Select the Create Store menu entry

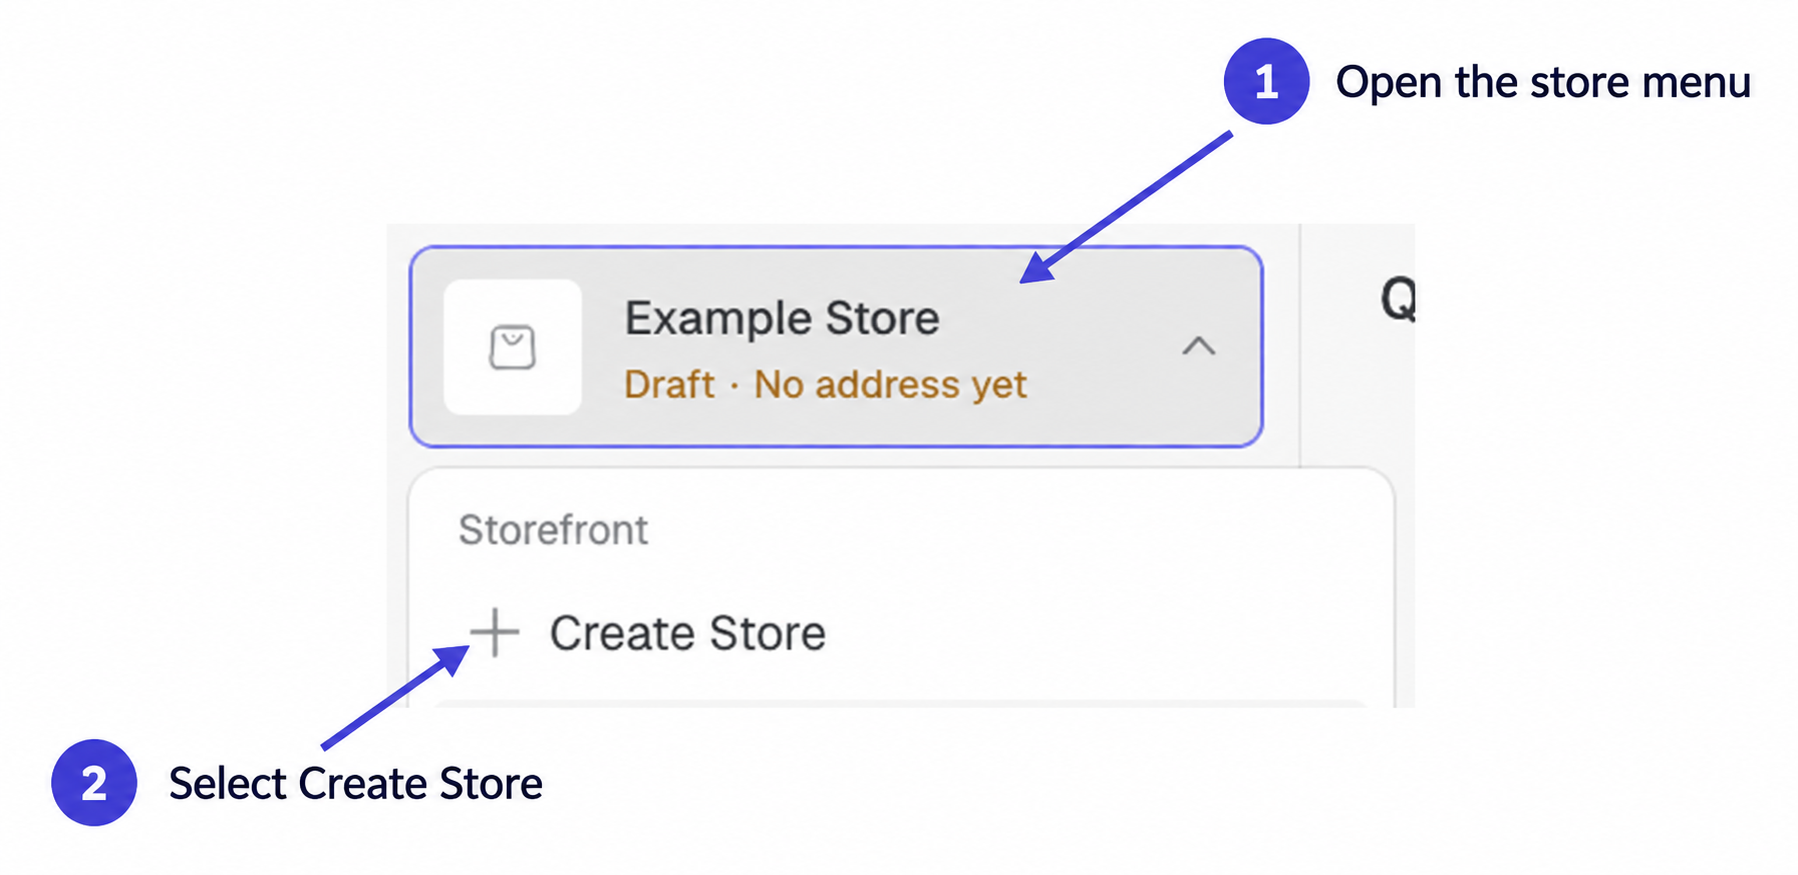point(648,633)
